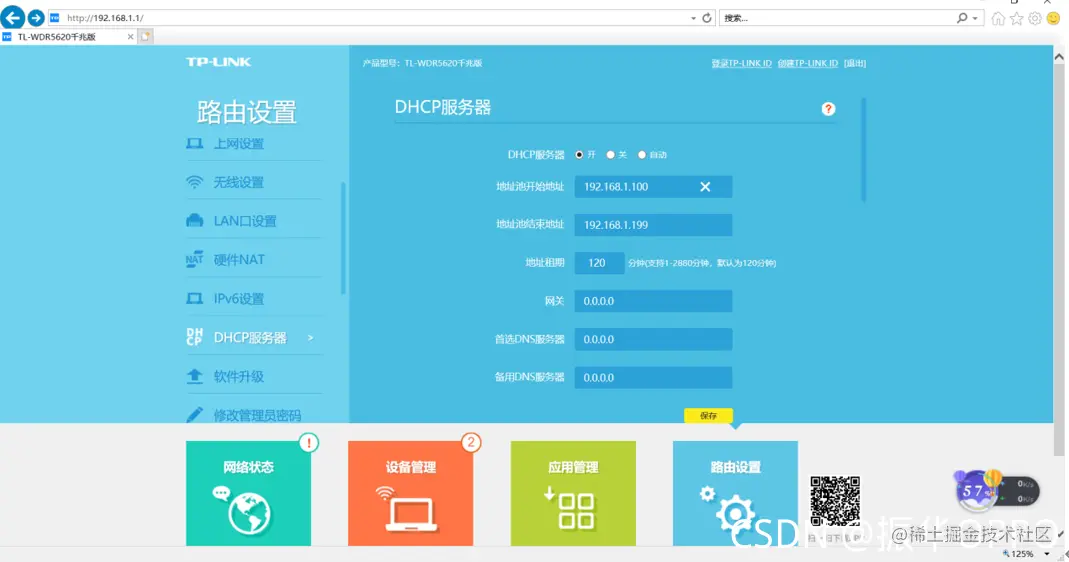
Task: Click the 地址池结束地址 input field
Action: 653,225
